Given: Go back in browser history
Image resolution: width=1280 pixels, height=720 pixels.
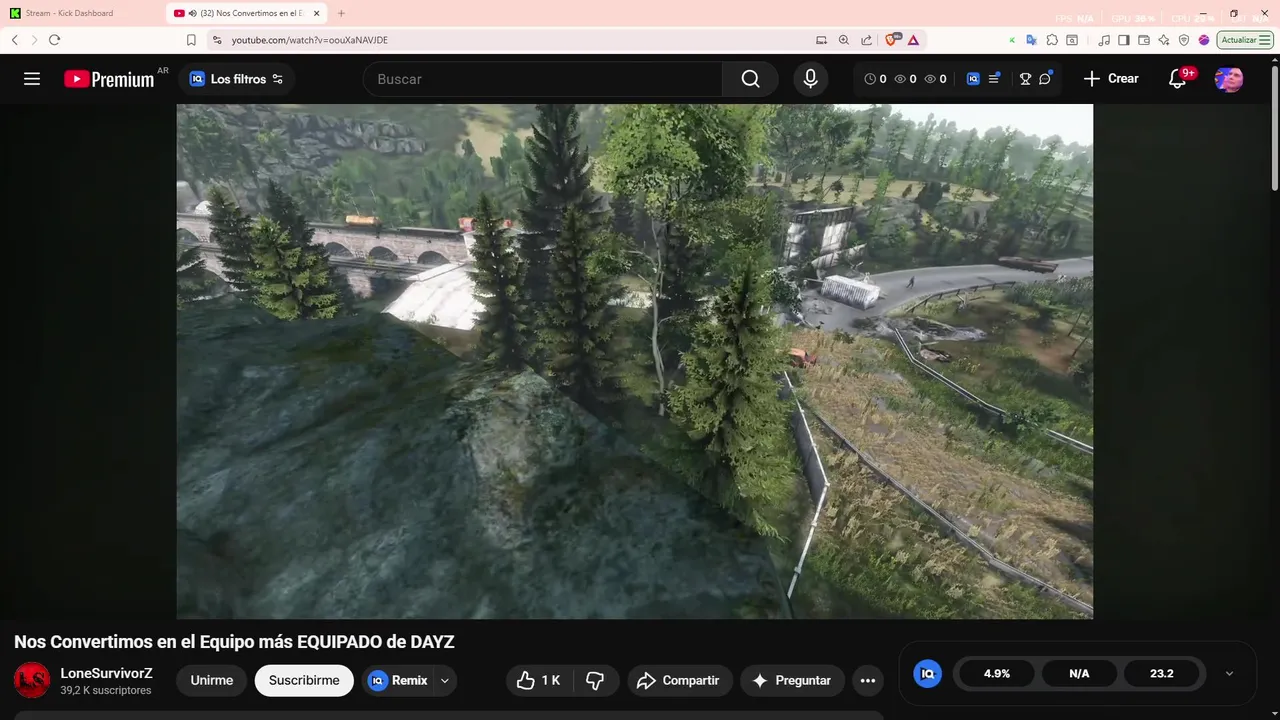Looking at the screenshot, I should (15, 40).
